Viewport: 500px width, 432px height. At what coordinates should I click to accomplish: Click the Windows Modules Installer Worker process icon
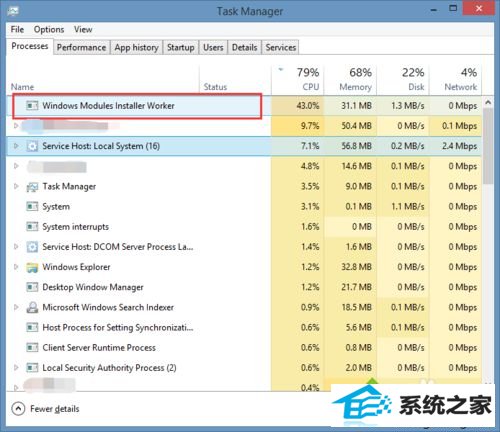[x=32, y=106]
